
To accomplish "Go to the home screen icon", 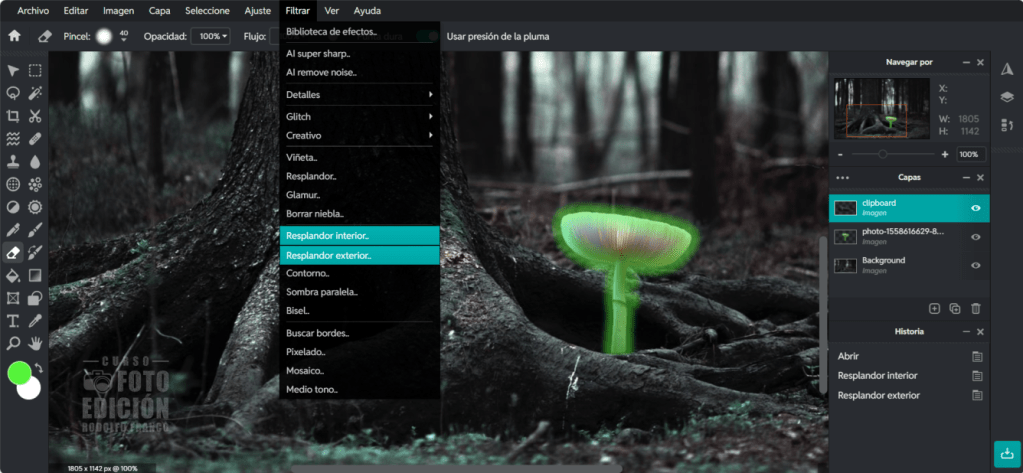I will pos(14,36).
